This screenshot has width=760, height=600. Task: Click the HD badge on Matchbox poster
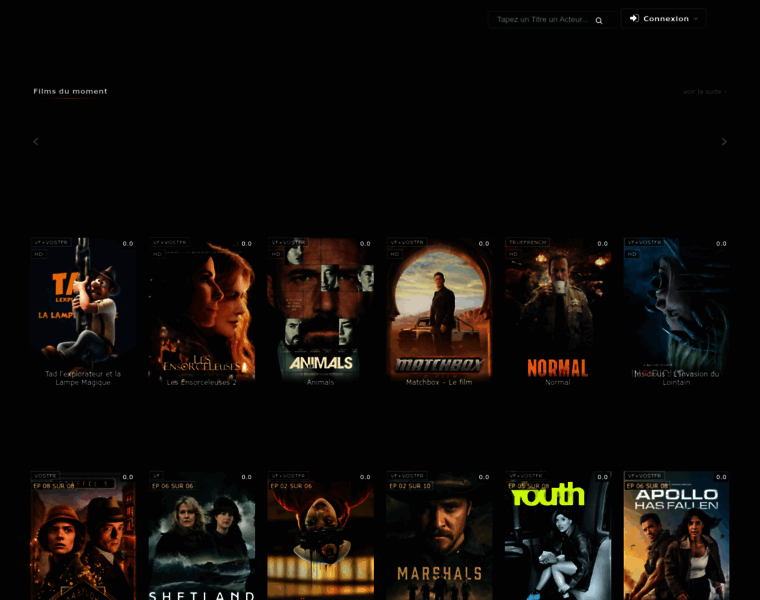click(x=395, y=254)
